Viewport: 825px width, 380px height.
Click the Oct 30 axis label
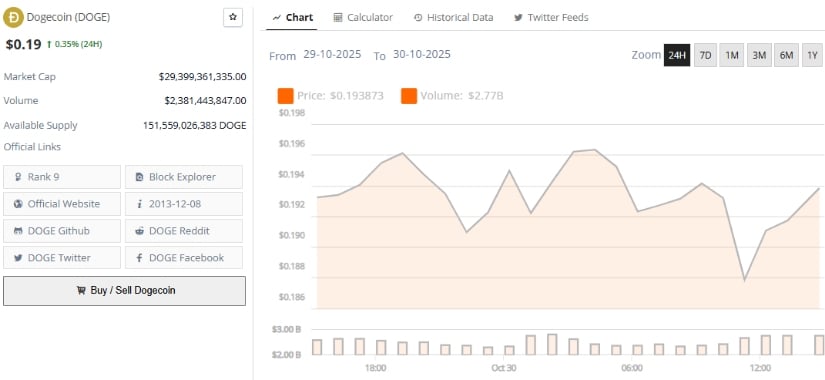(504, 367)
